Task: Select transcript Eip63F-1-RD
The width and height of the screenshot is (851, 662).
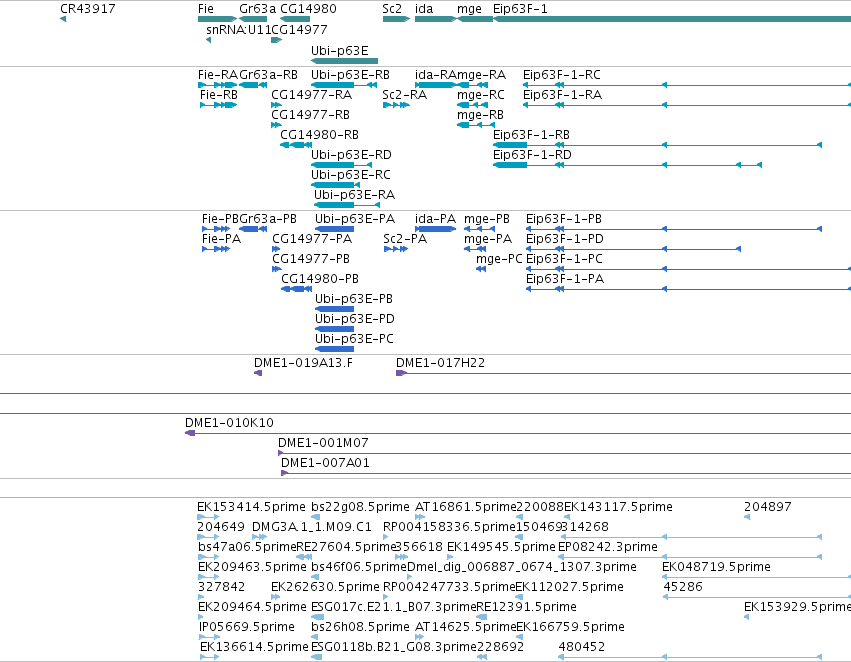Action: point(532,155)
